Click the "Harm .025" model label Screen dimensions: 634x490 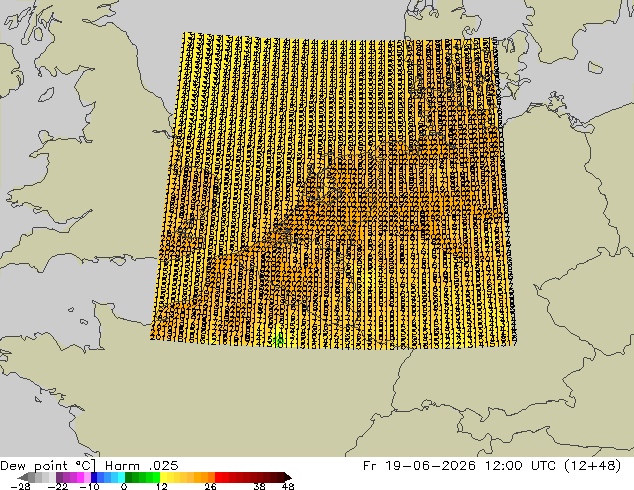tap(142, 466)
